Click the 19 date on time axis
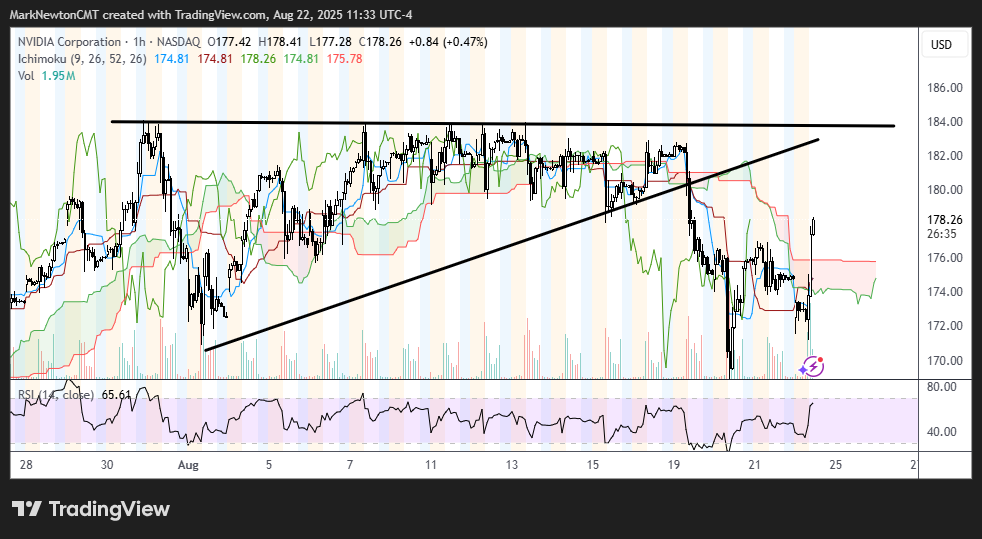Viewport: 982px width, 539px height. 674,465
